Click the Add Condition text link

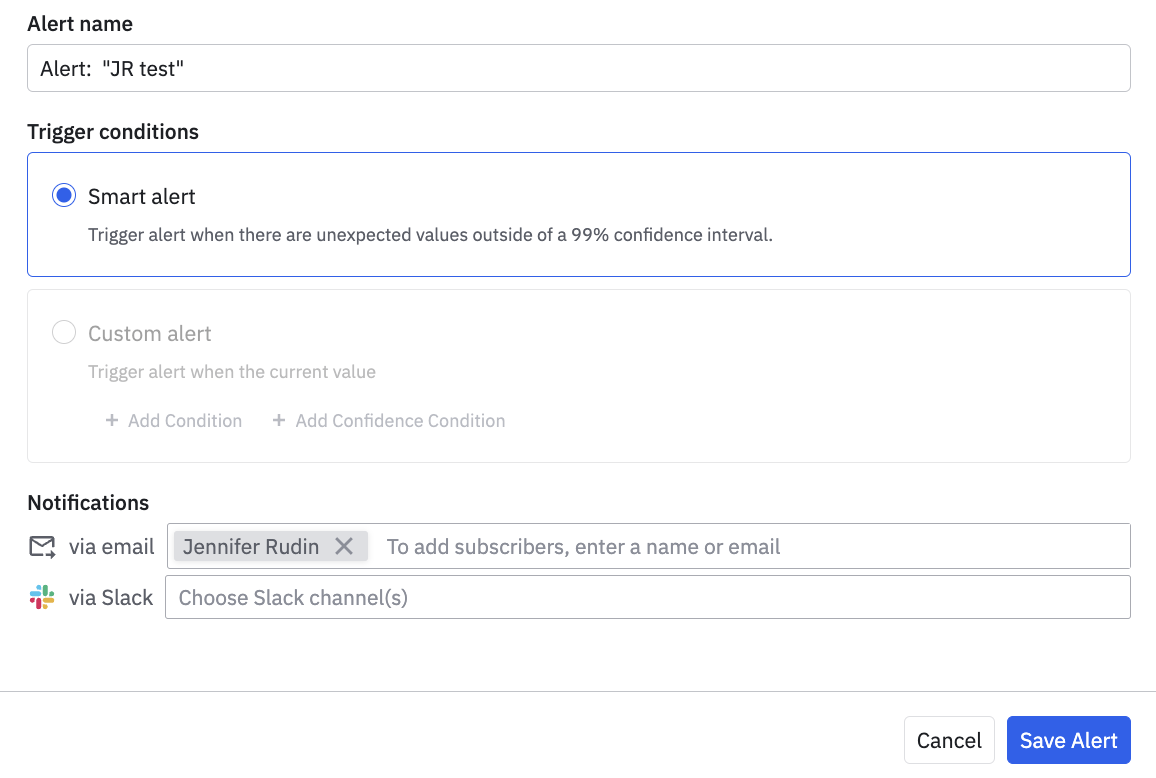tap(185, 421)
